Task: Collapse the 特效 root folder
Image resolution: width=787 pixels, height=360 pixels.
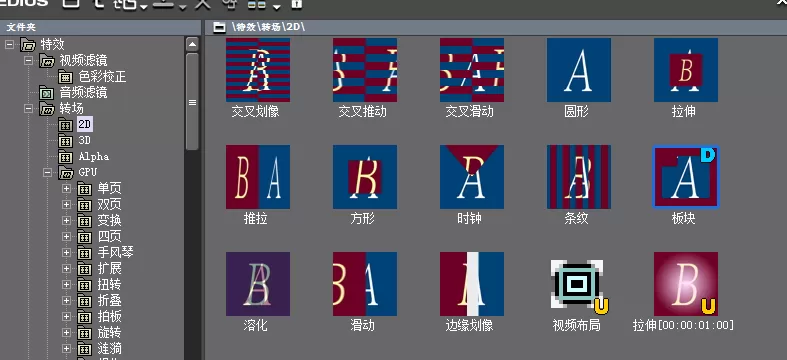Action: click(9, 45)
